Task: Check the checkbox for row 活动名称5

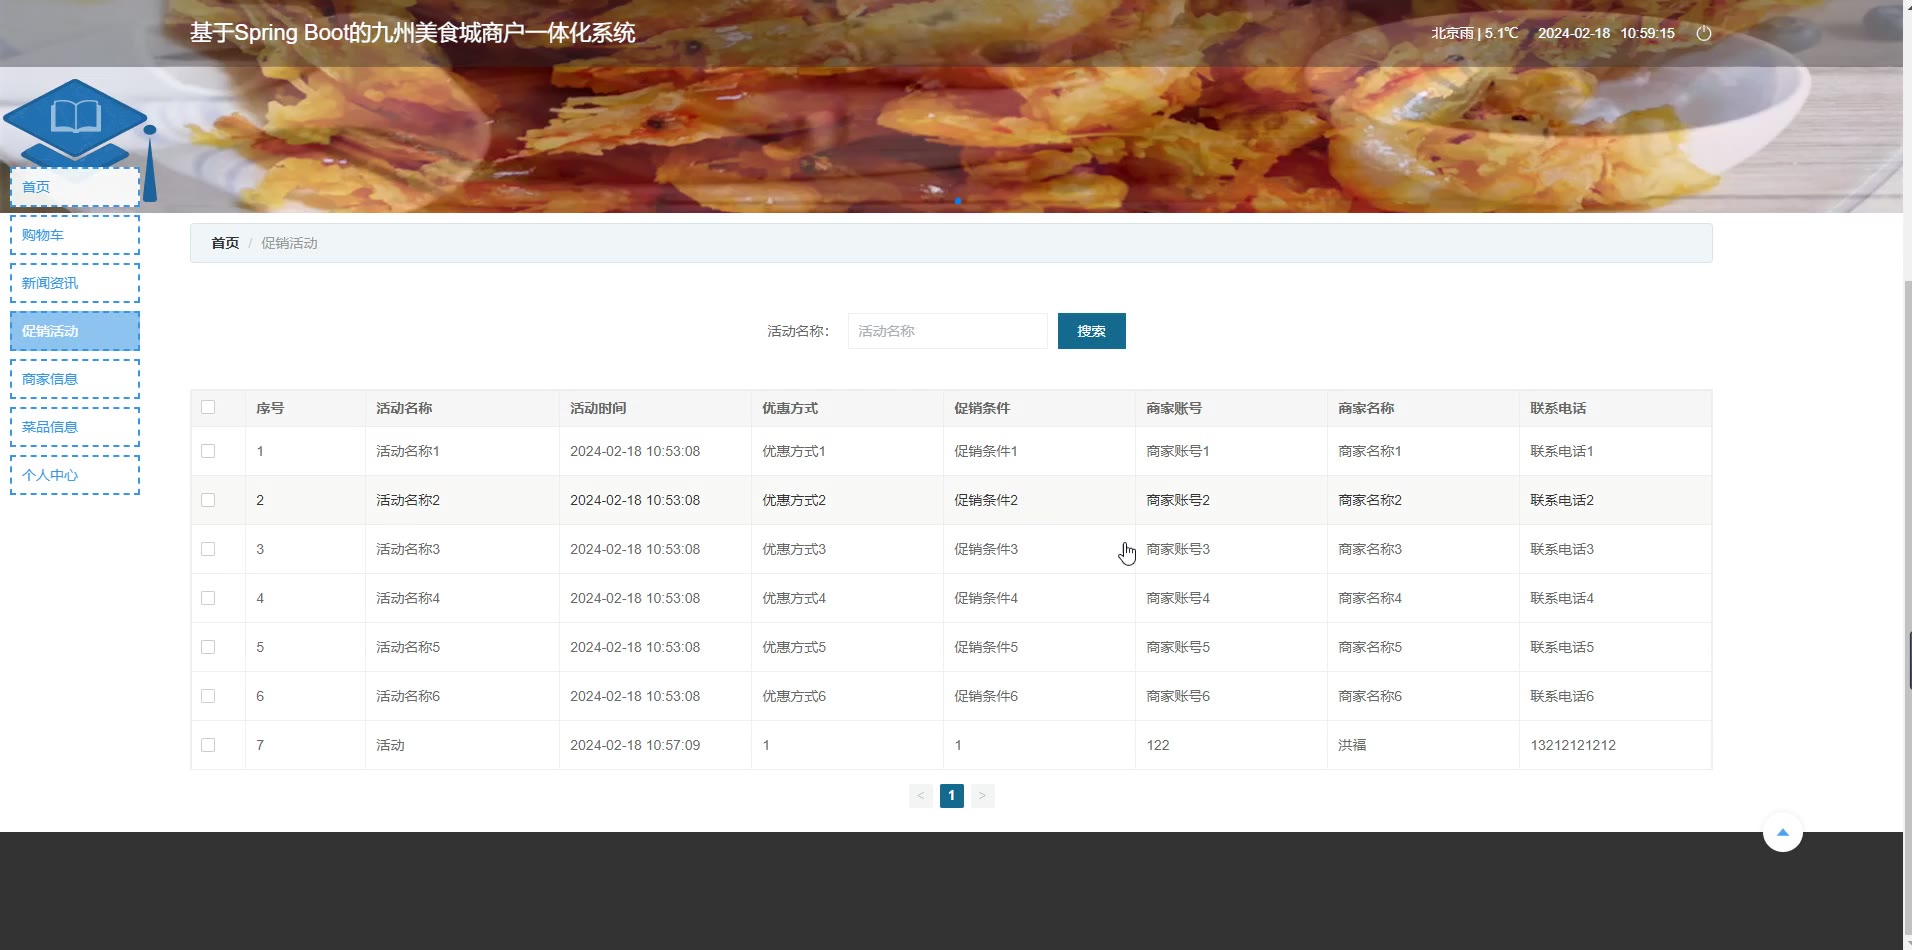Action: [208, 647]
